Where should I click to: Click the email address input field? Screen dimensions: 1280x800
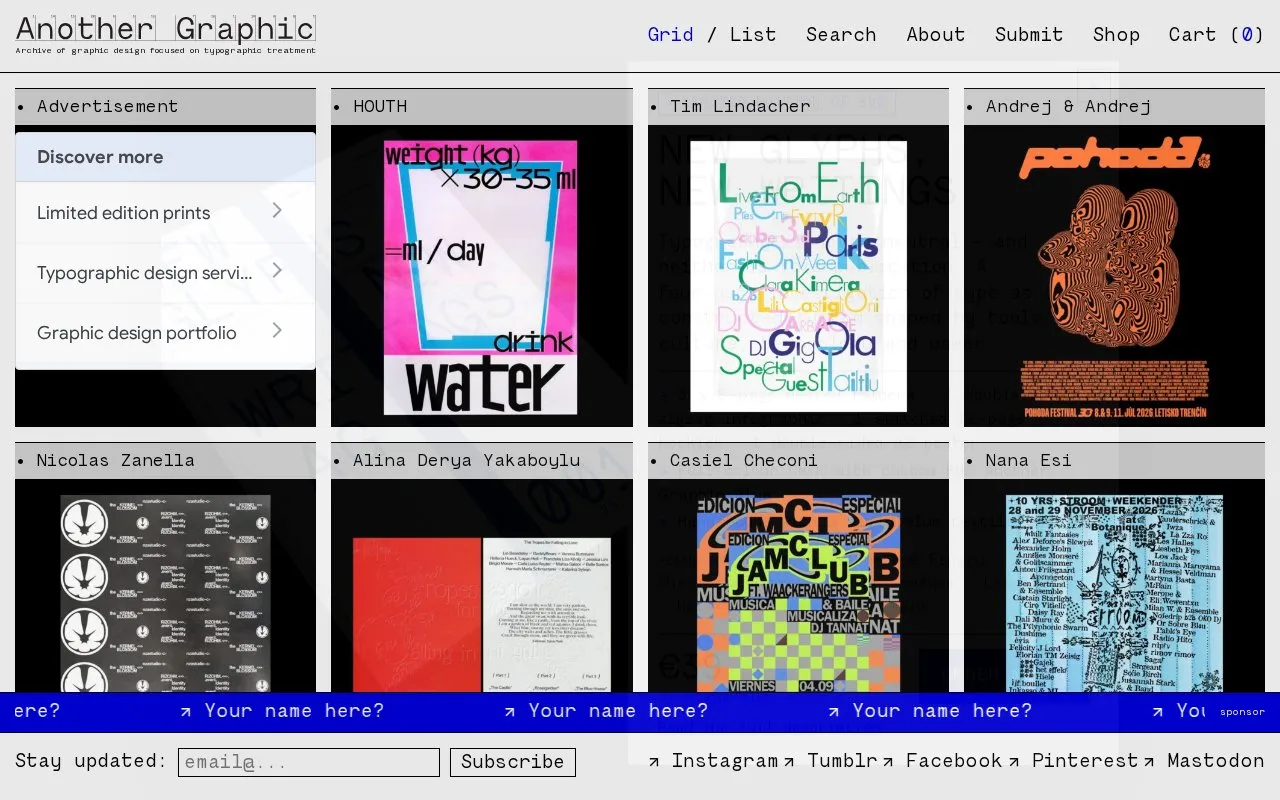click(309, 762)
